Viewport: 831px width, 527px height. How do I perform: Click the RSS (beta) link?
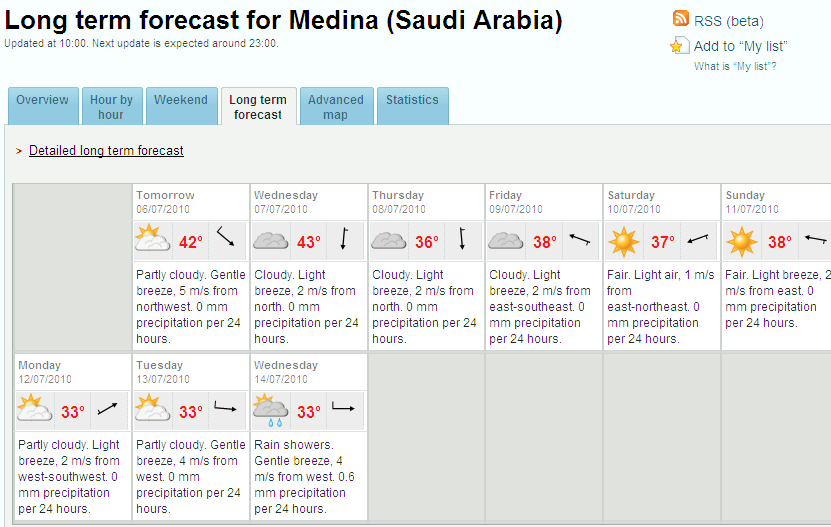coord(729,21)
